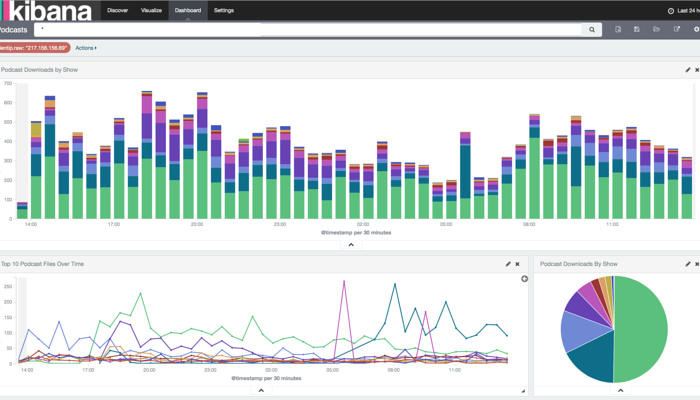Load saved dashboard folder icon
The width and height of the screenshot is (700, 400).
656,29
